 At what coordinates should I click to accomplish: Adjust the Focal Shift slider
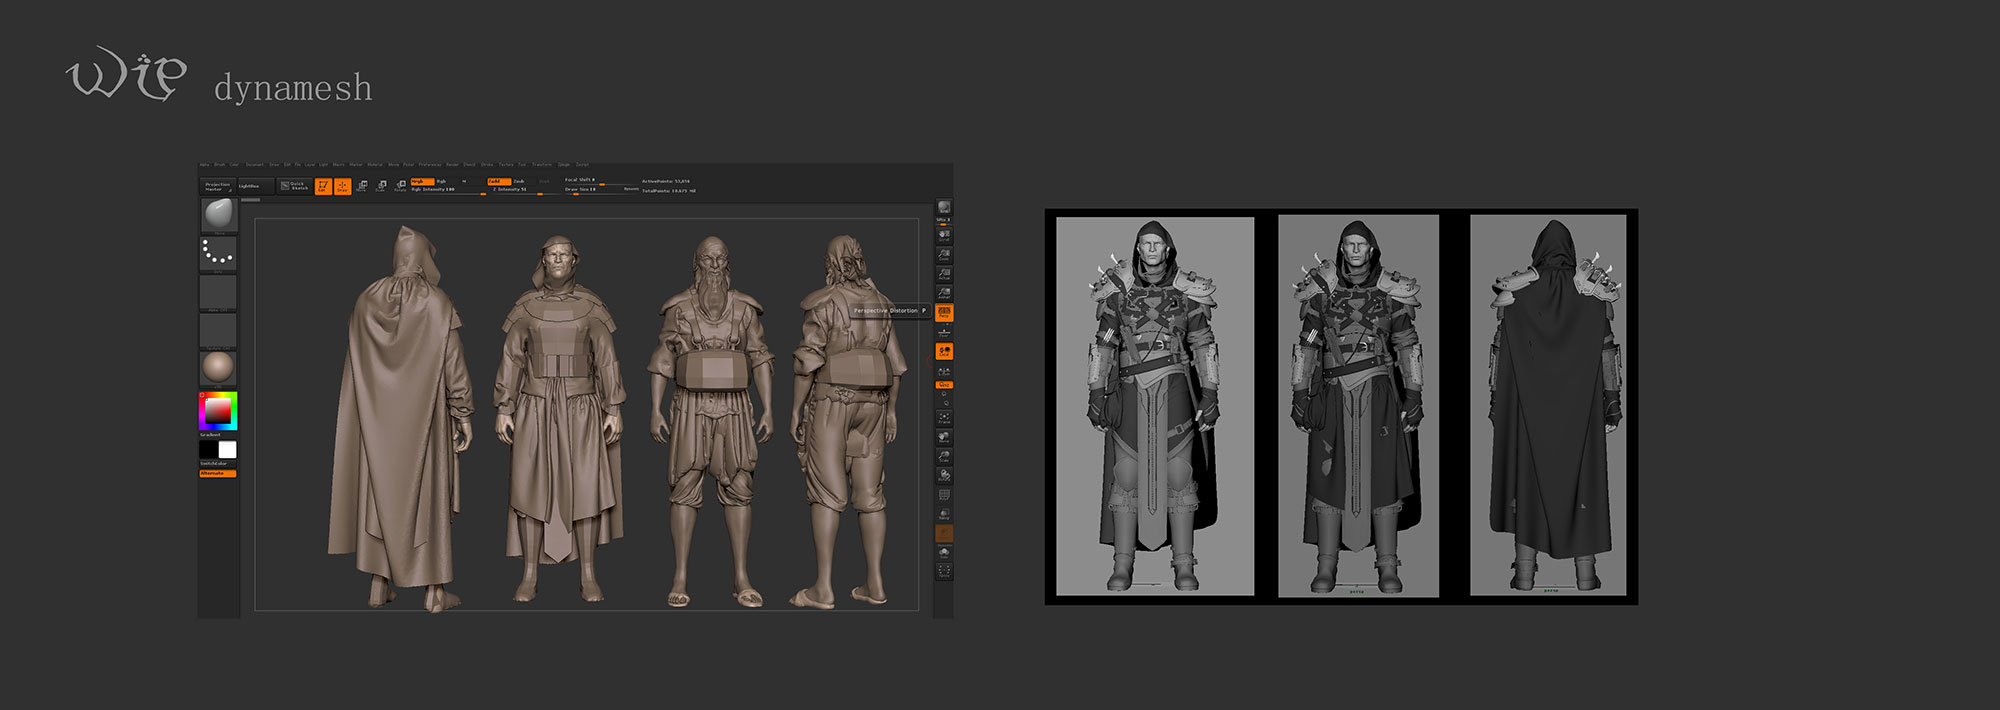pyautogui.click(x=600, y=181)
